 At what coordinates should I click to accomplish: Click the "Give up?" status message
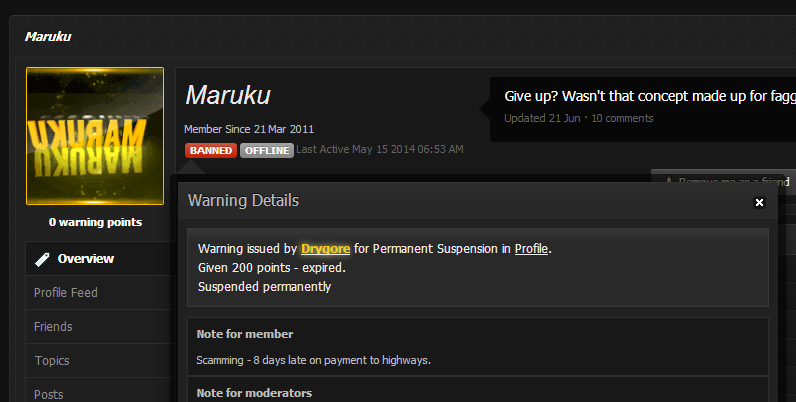[650, 96]
